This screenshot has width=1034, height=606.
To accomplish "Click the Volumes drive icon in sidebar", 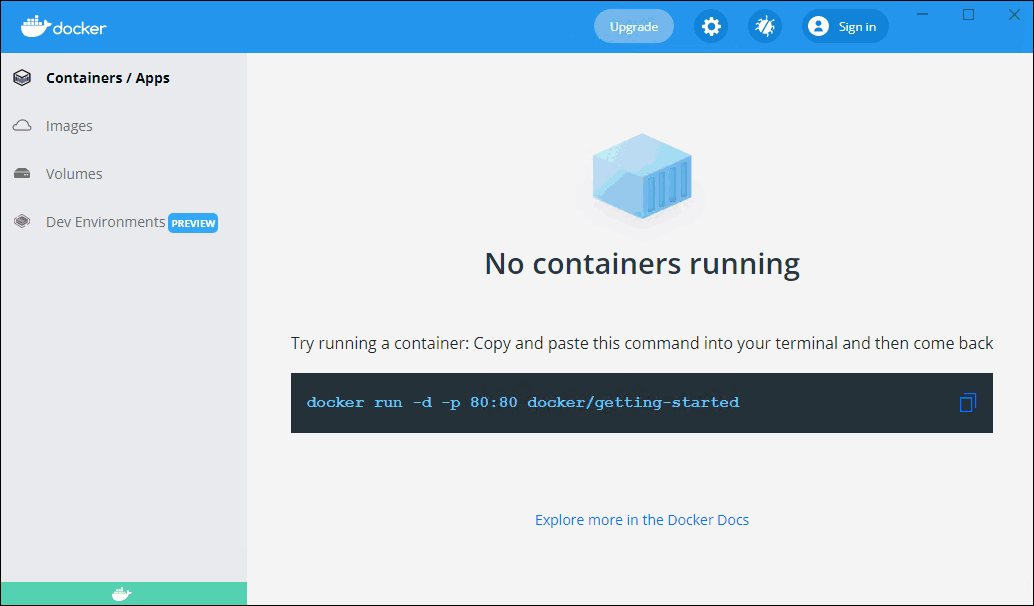I will point(22,173).
